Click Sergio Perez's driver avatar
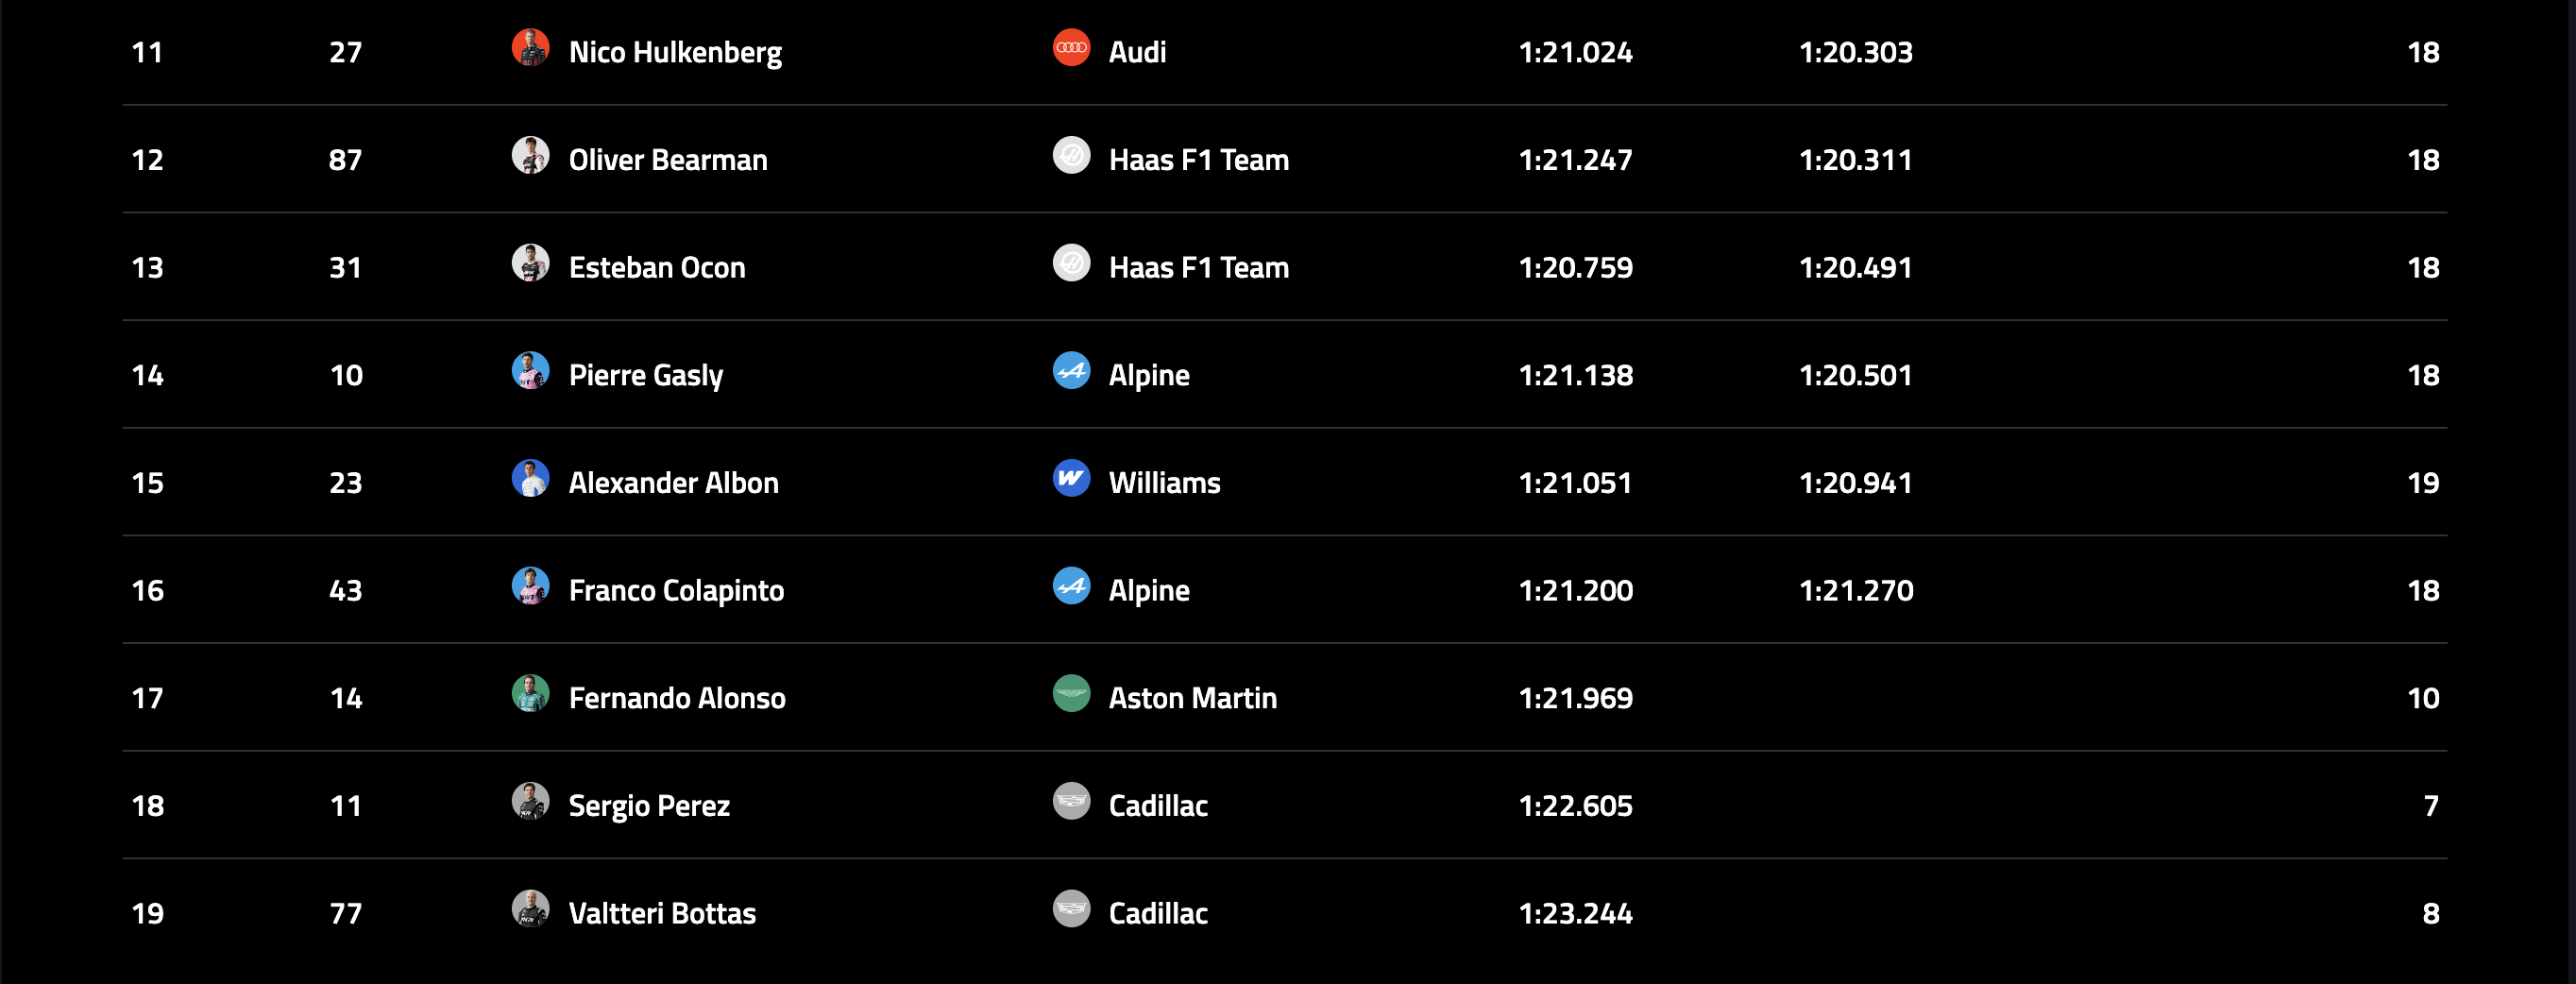The width and height of the screenshot is (2576, 984). (530, 801)
